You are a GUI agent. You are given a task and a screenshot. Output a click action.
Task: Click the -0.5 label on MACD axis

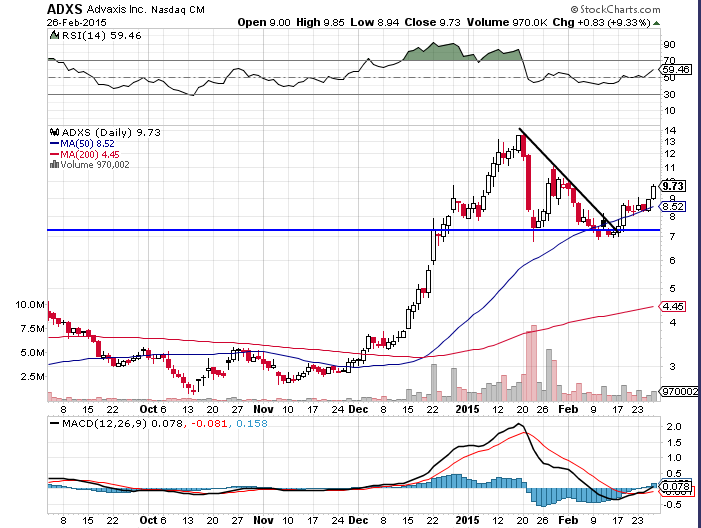pyautogui.click(x=671, y=505)
